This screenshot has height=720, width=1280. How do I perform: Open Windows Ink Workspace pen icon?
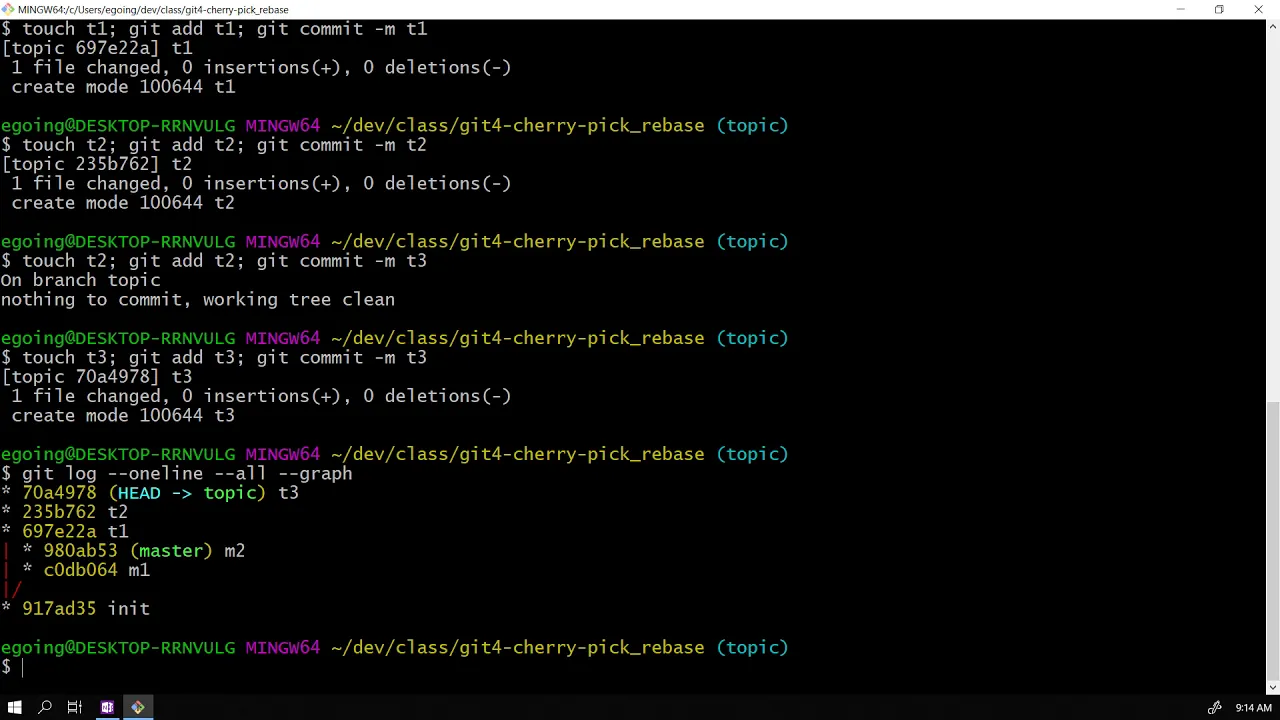point(1215,708)
